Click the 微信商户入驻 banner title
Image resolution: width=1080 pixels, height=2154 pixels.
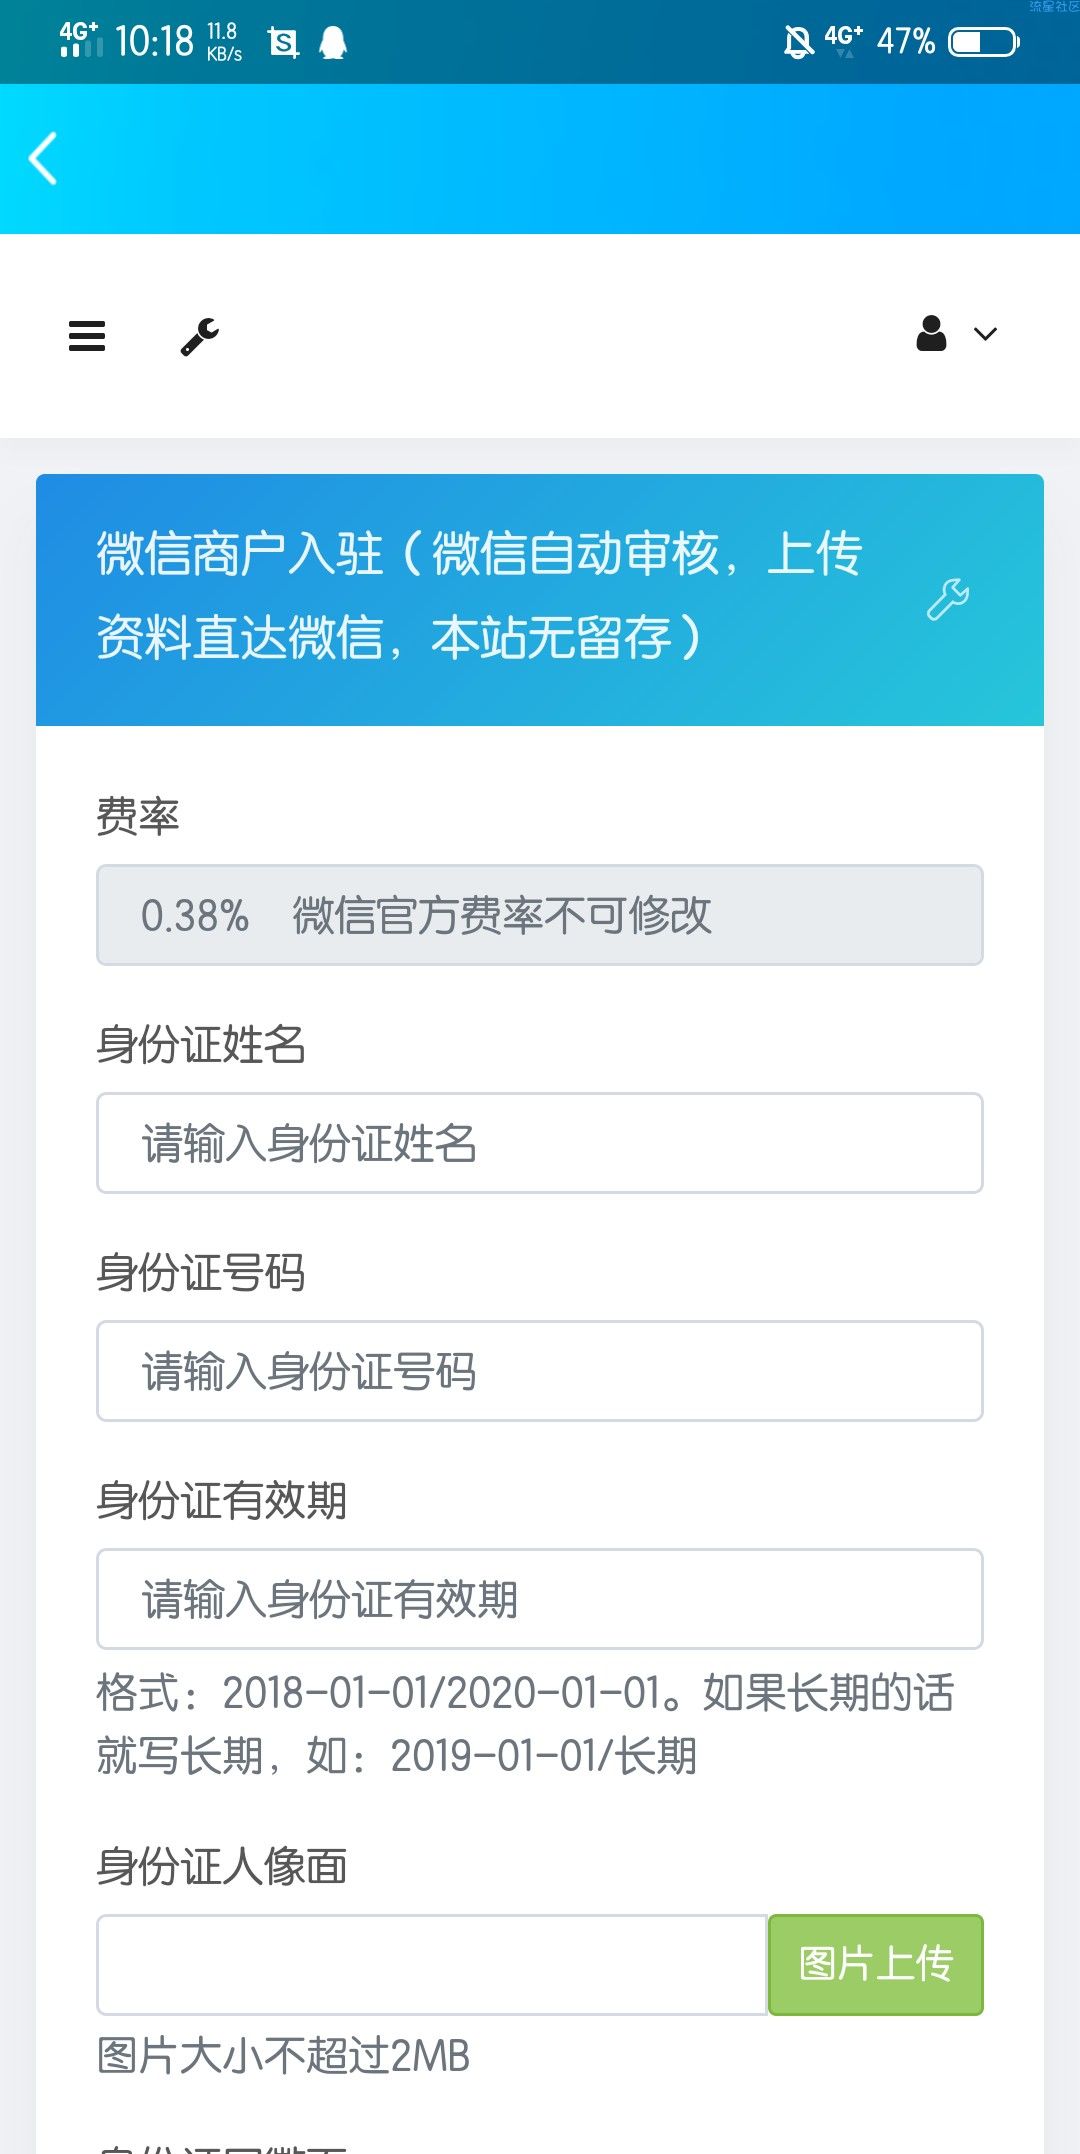pyautogui.click(x=479, y=596)
